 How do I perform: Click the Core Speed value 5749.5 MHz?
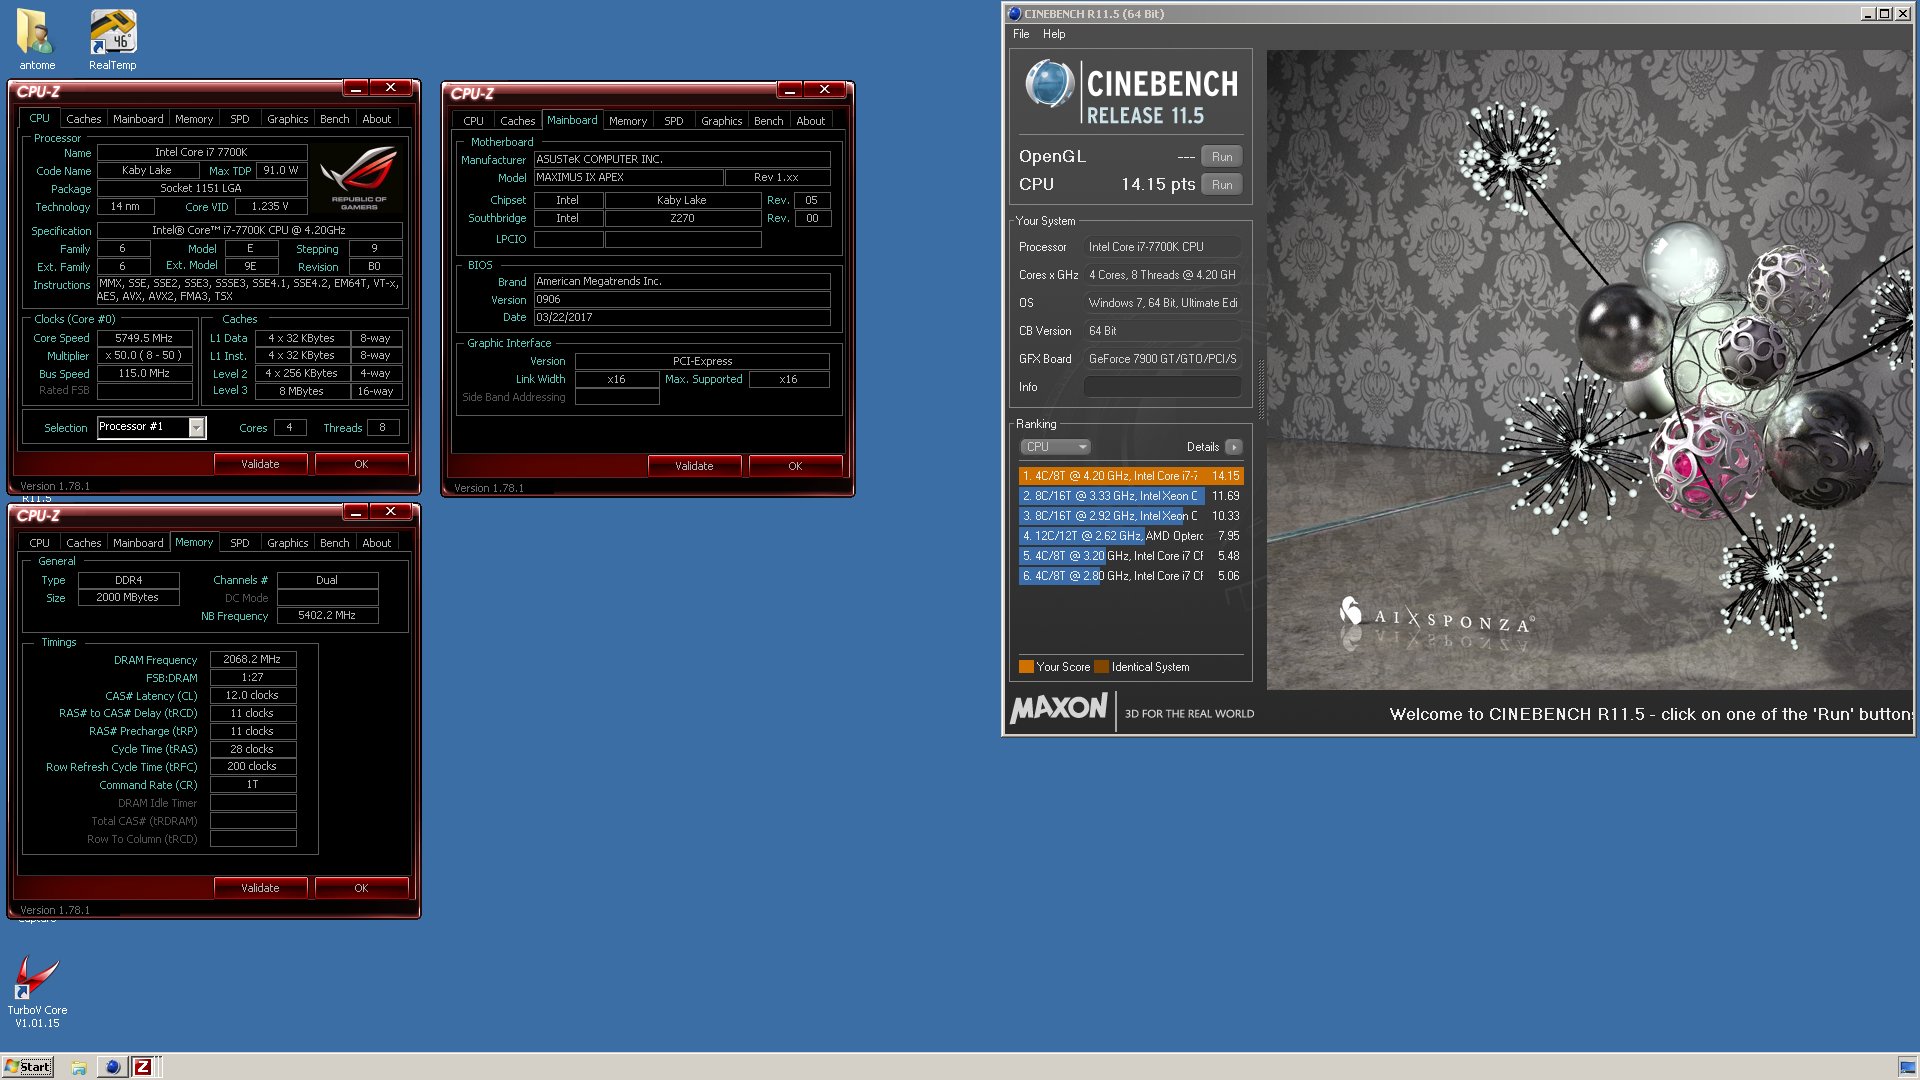(144, 338)
